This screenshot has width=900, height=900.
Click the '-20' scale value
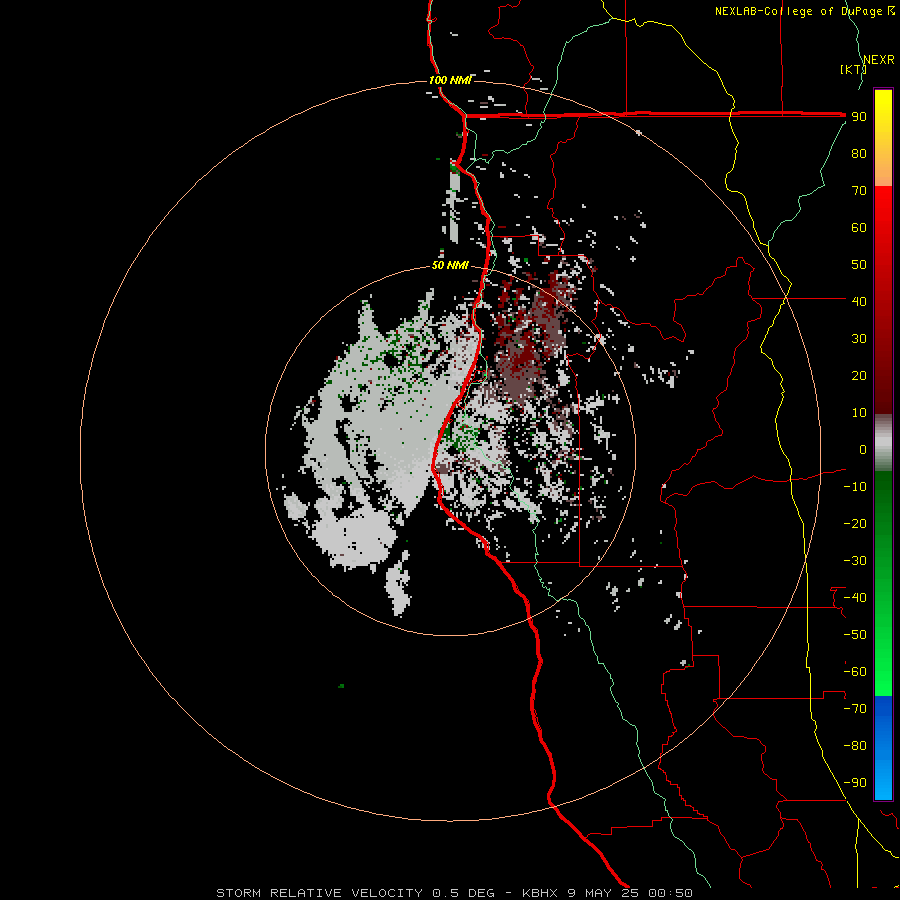(855, 523)
